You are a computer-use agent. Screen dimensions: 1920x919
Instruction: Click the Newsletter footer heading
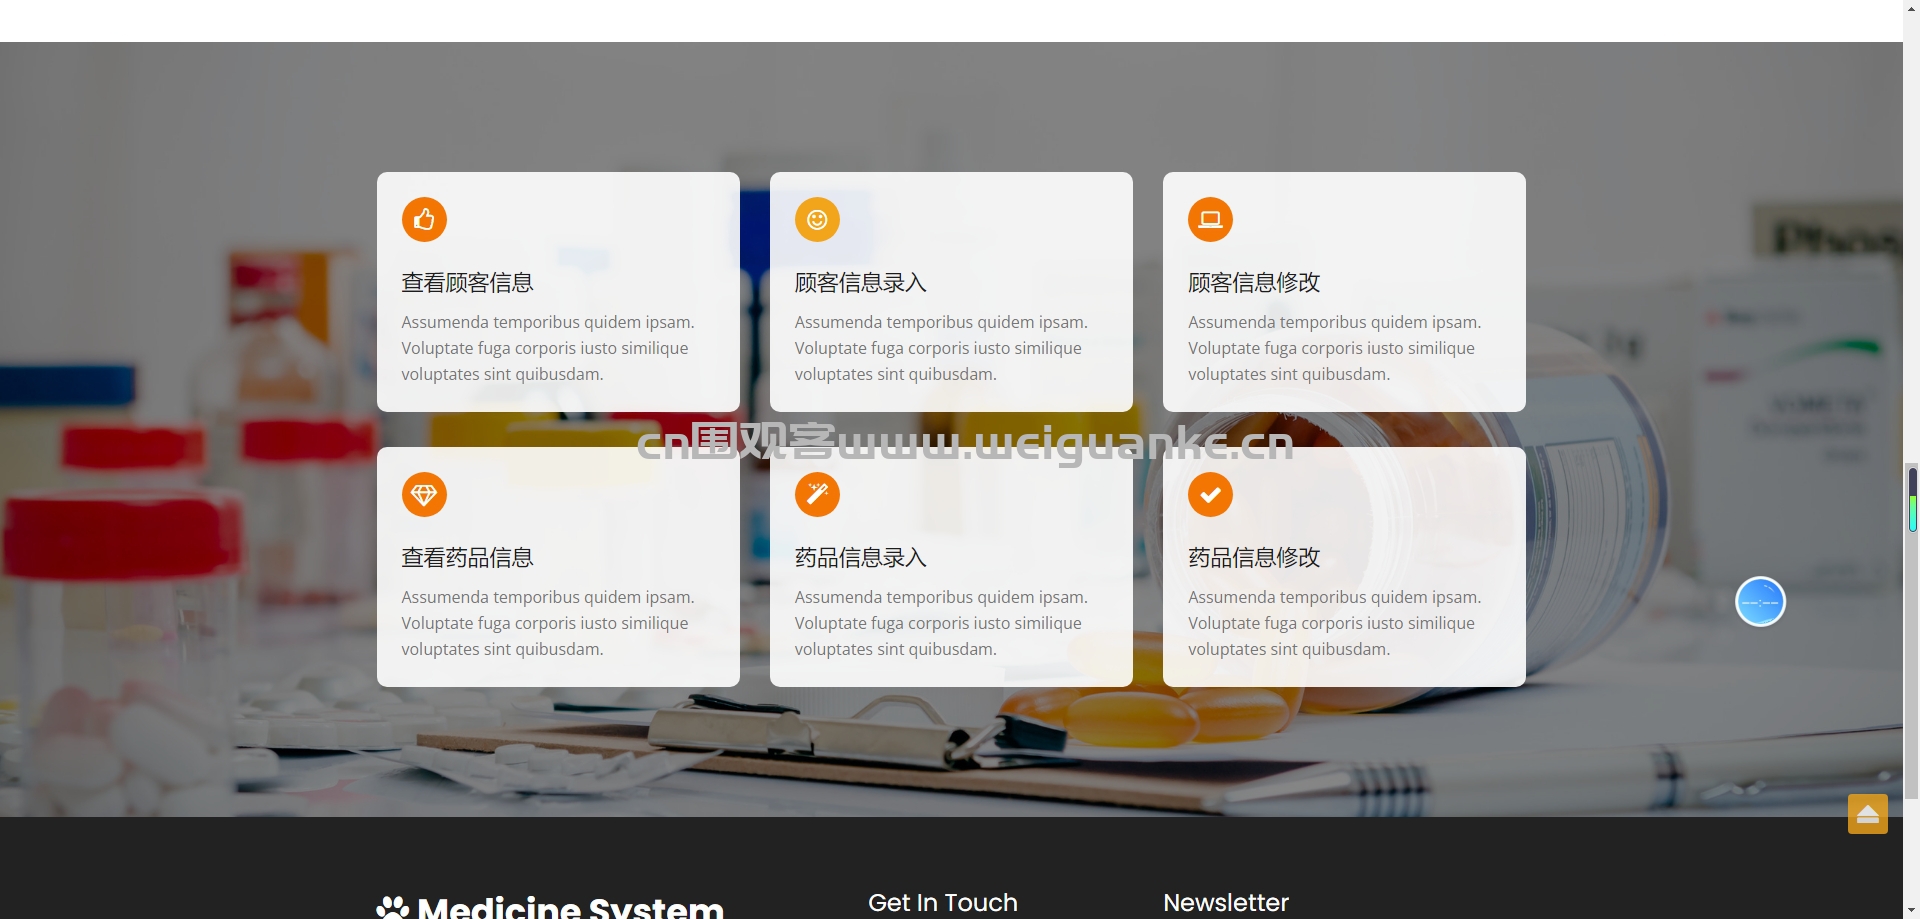tap(1226, 903)
